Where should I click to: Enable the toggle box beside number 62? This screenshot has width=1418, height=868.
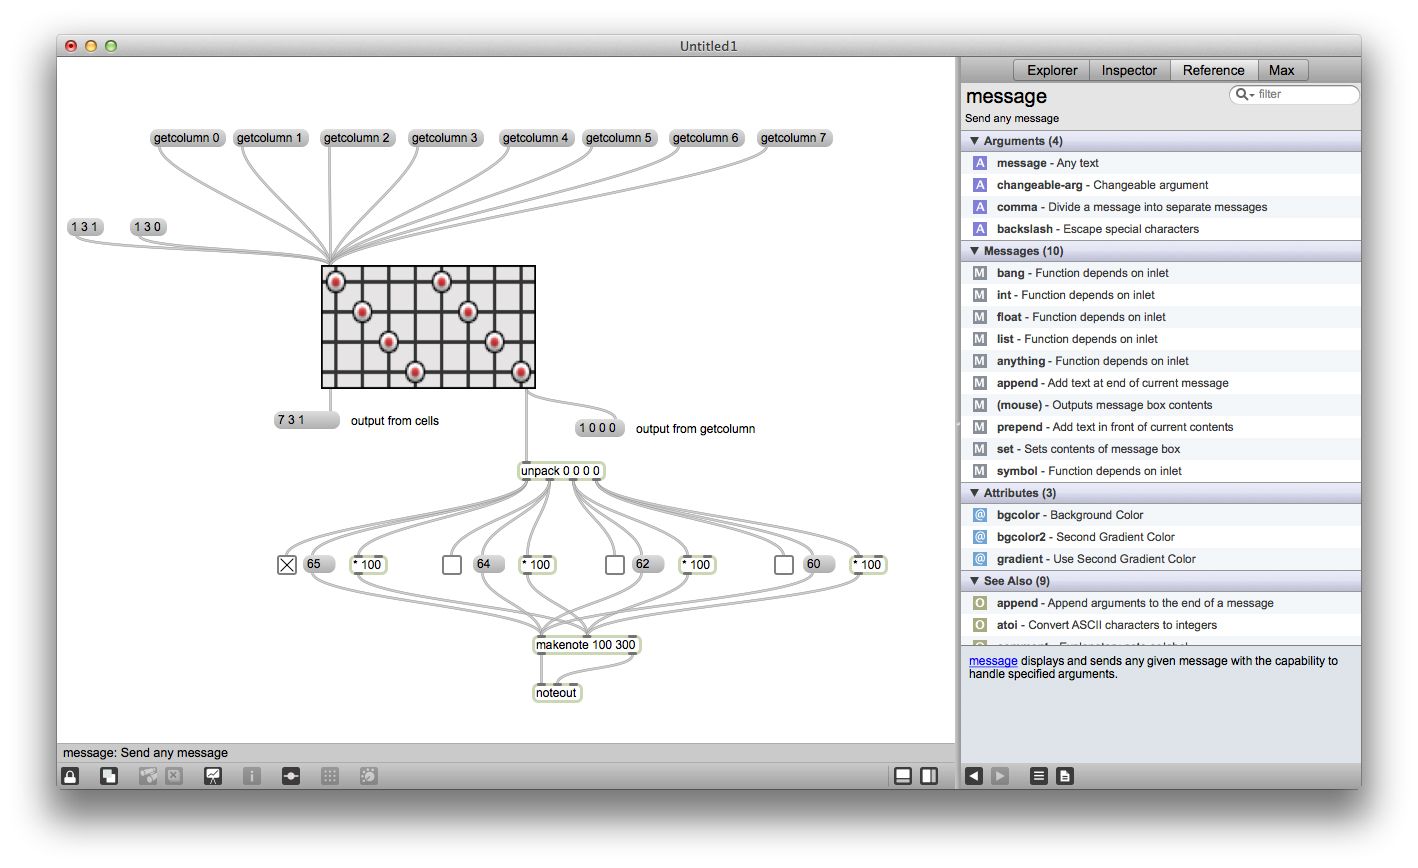(x=614, y=564)
